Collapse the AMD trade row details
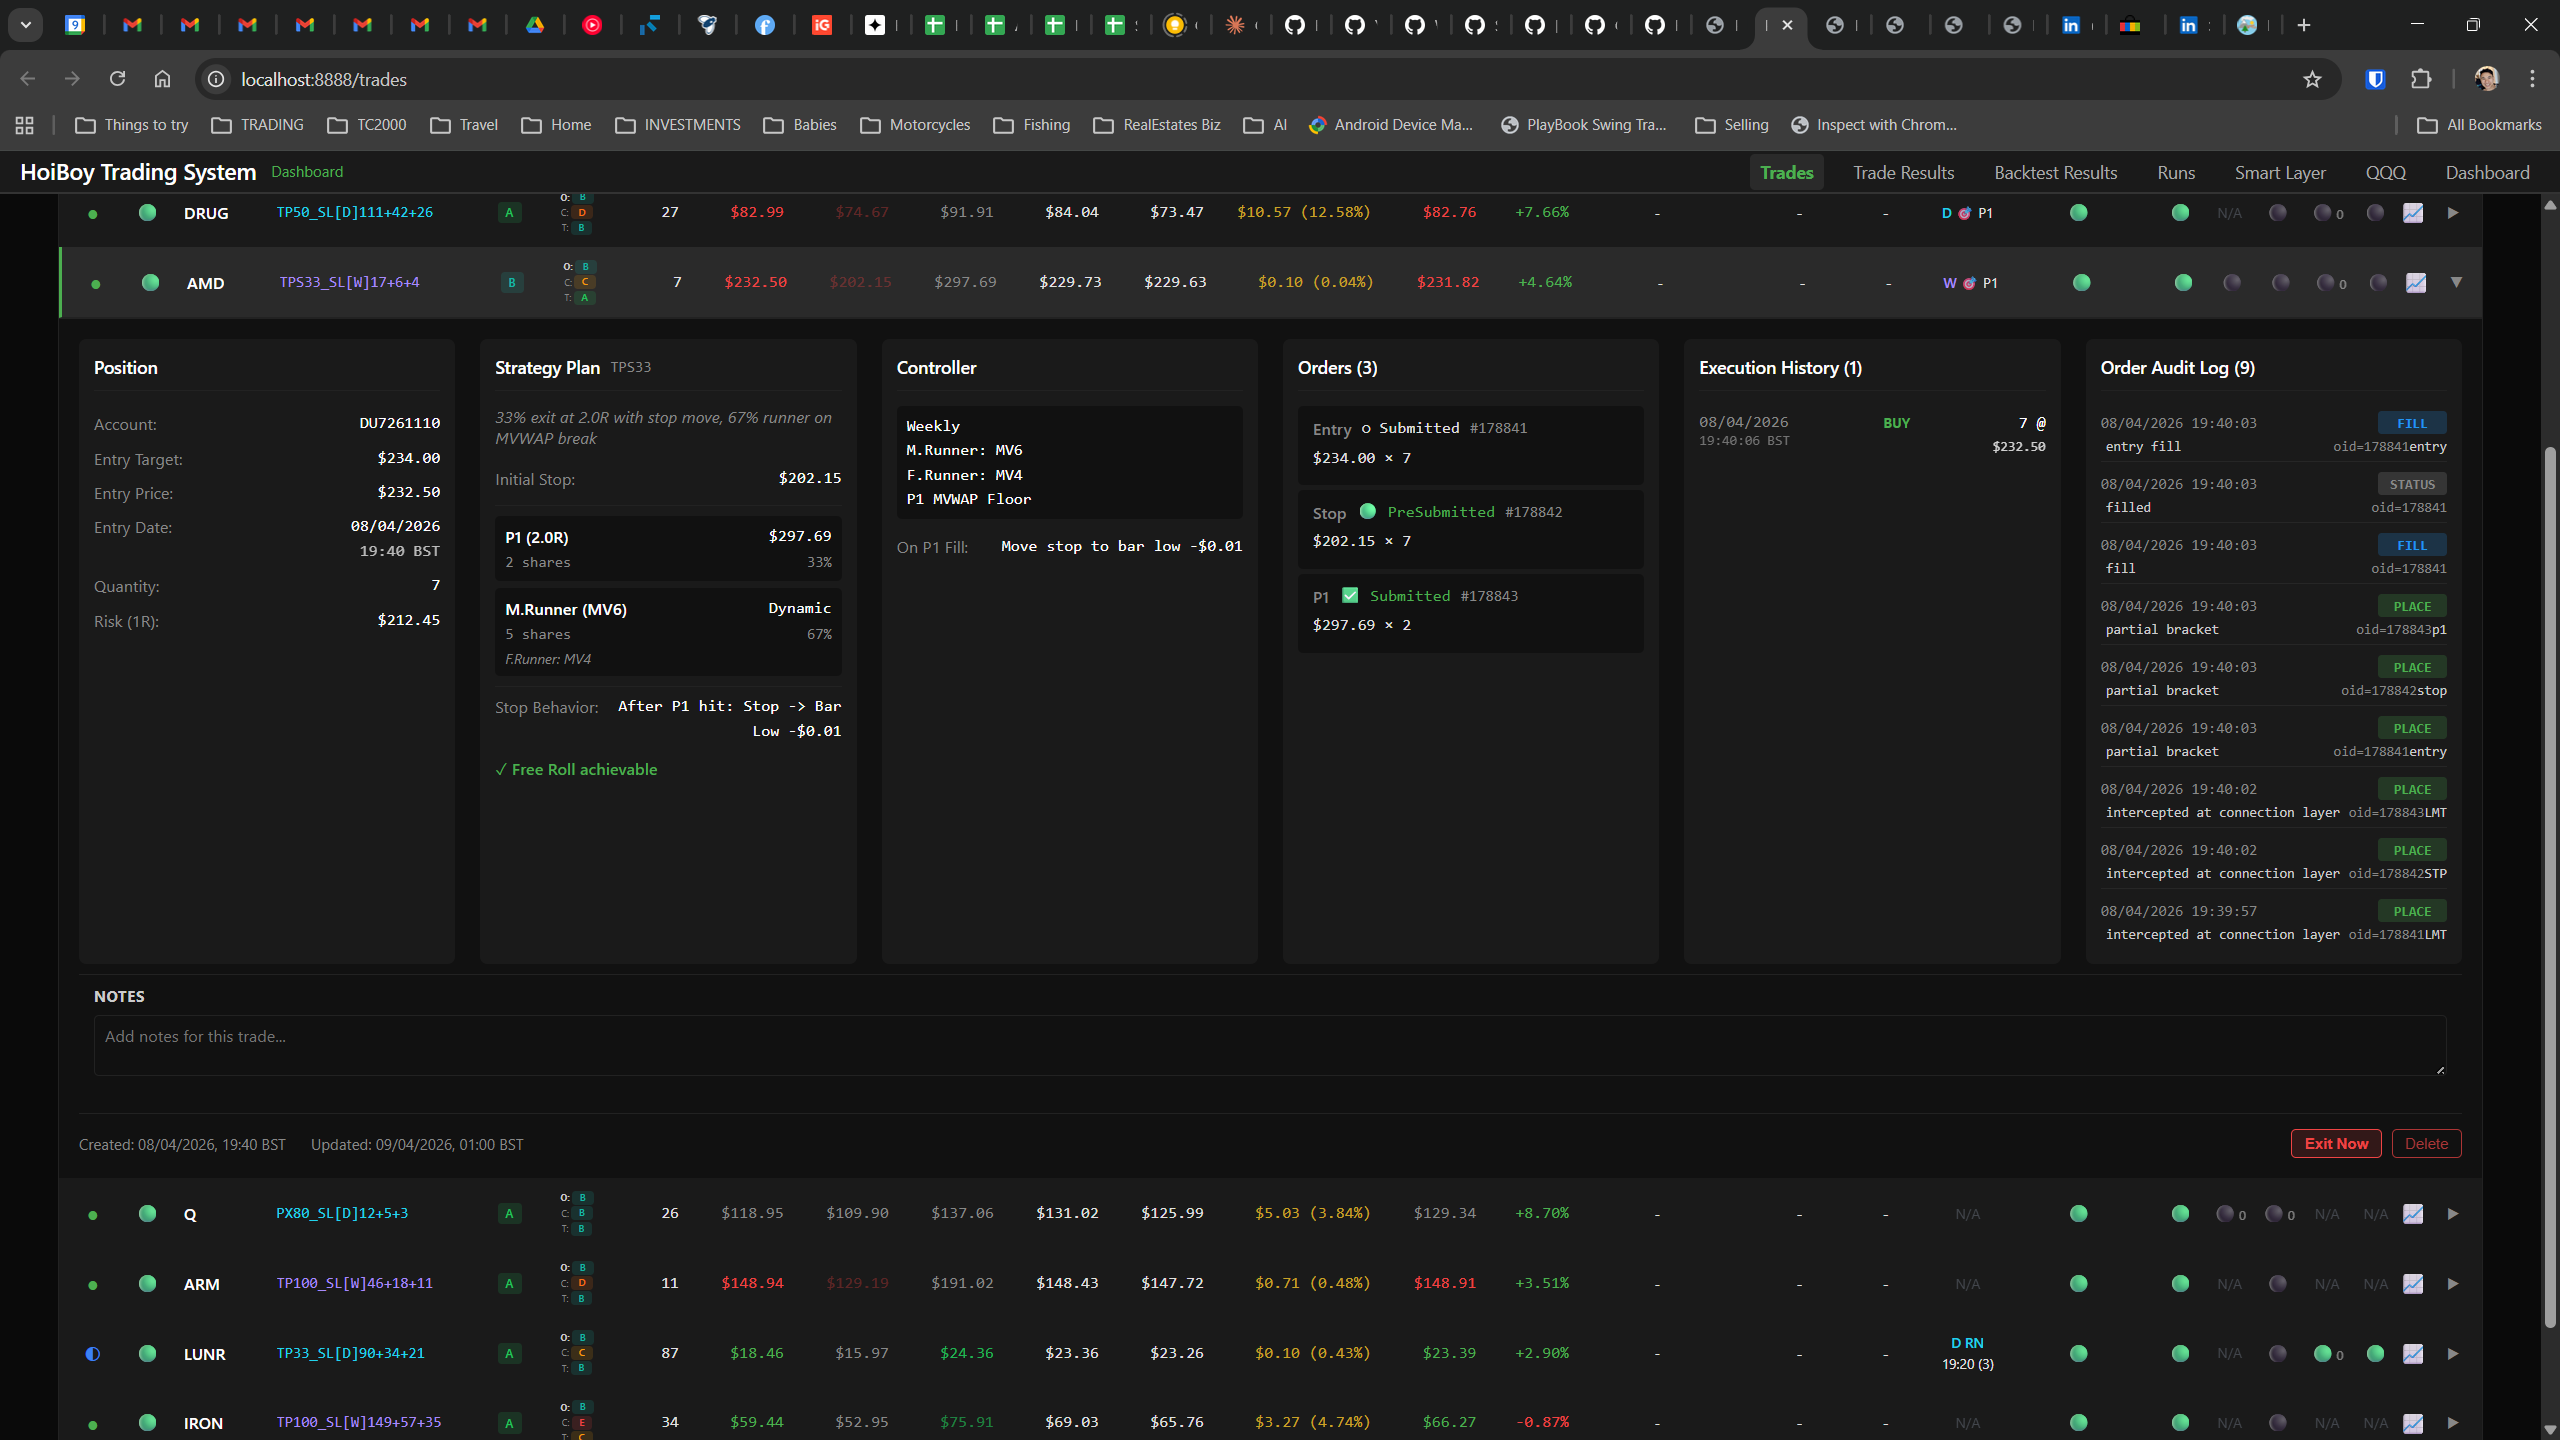 (x=2456, y=283)
